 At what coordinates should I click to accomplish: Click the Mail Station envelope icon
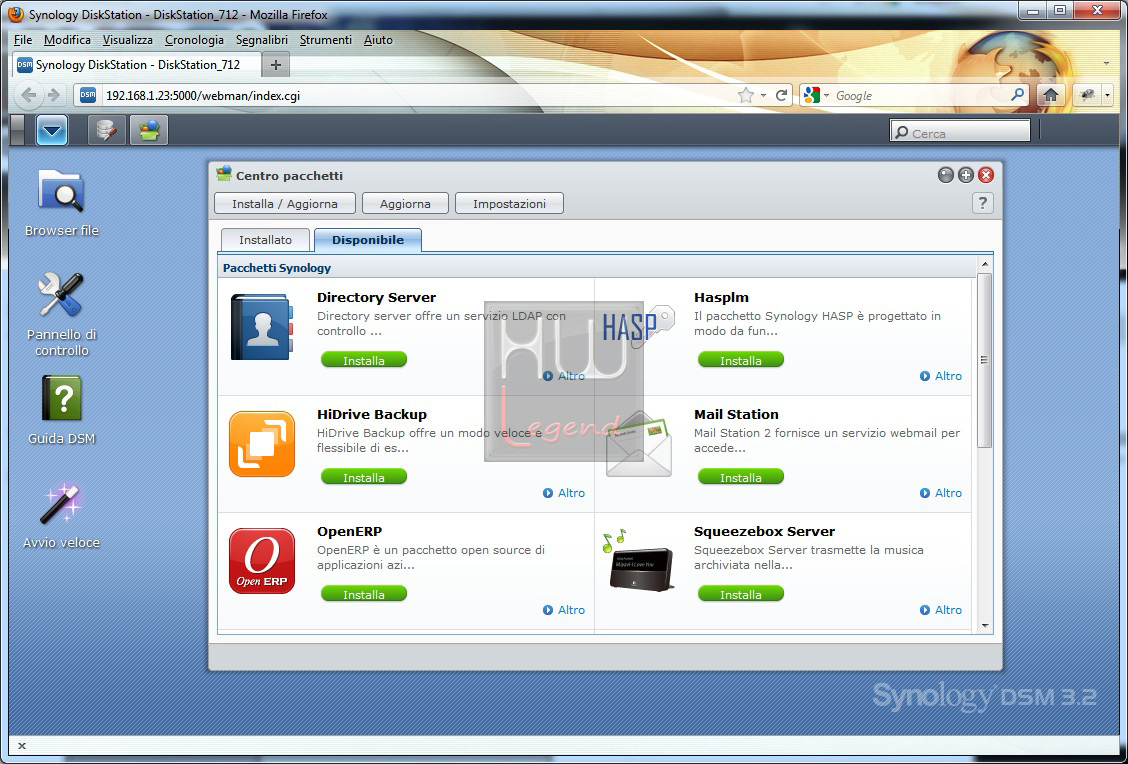click(x=639, y=444)
